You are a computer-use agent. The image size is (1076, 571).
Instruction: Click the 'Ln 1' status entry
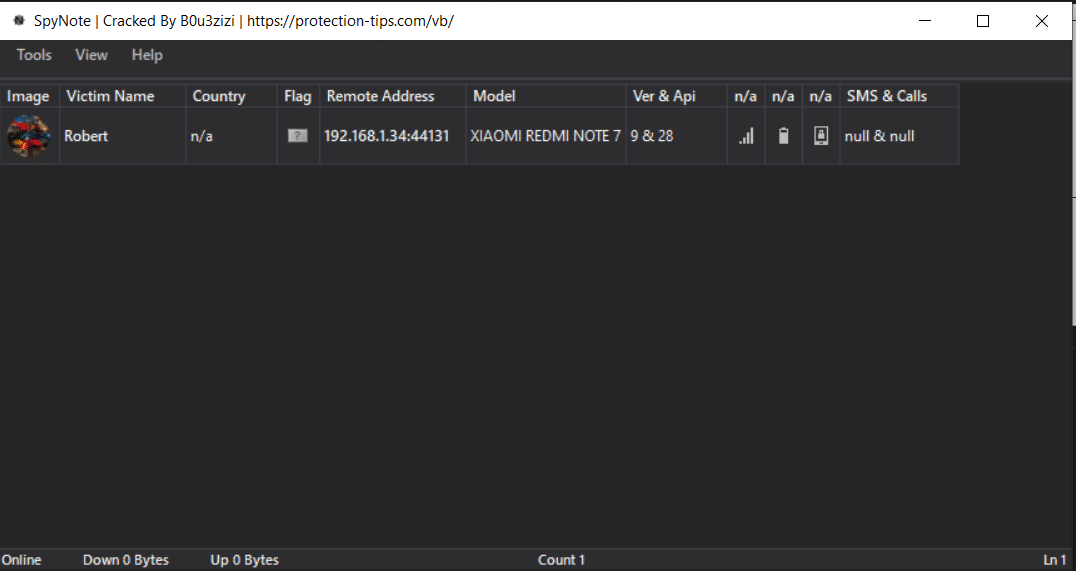(x=1055, y=560)
